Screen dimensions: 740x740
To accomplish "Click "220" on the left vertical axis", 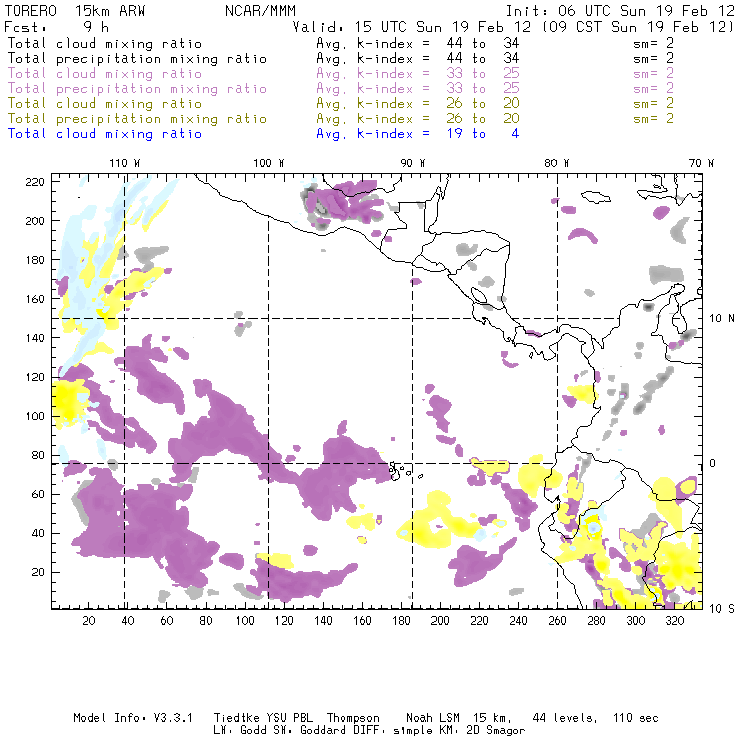I will click(35, 182).
